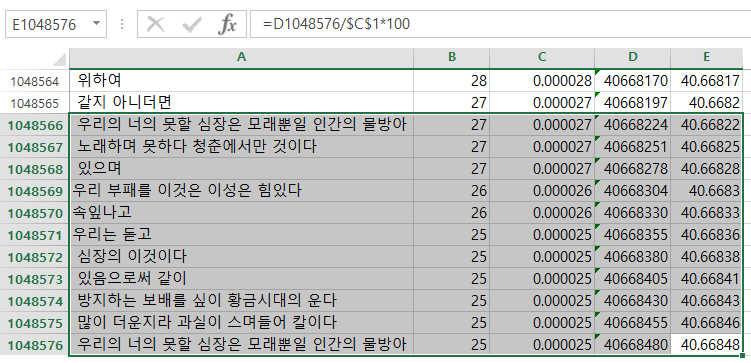The height and width of the screenshot is (363, 751).
Task: Click the formula bar options dots
Action: [x=122, y=23]
